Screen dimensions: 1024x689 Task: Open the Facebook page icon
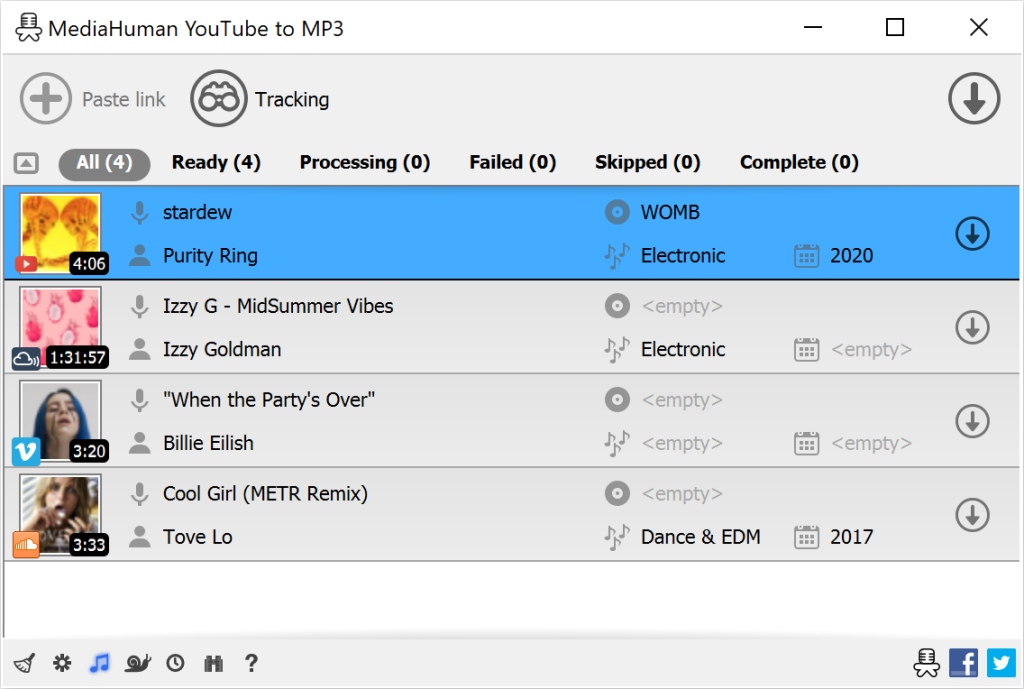963,663
